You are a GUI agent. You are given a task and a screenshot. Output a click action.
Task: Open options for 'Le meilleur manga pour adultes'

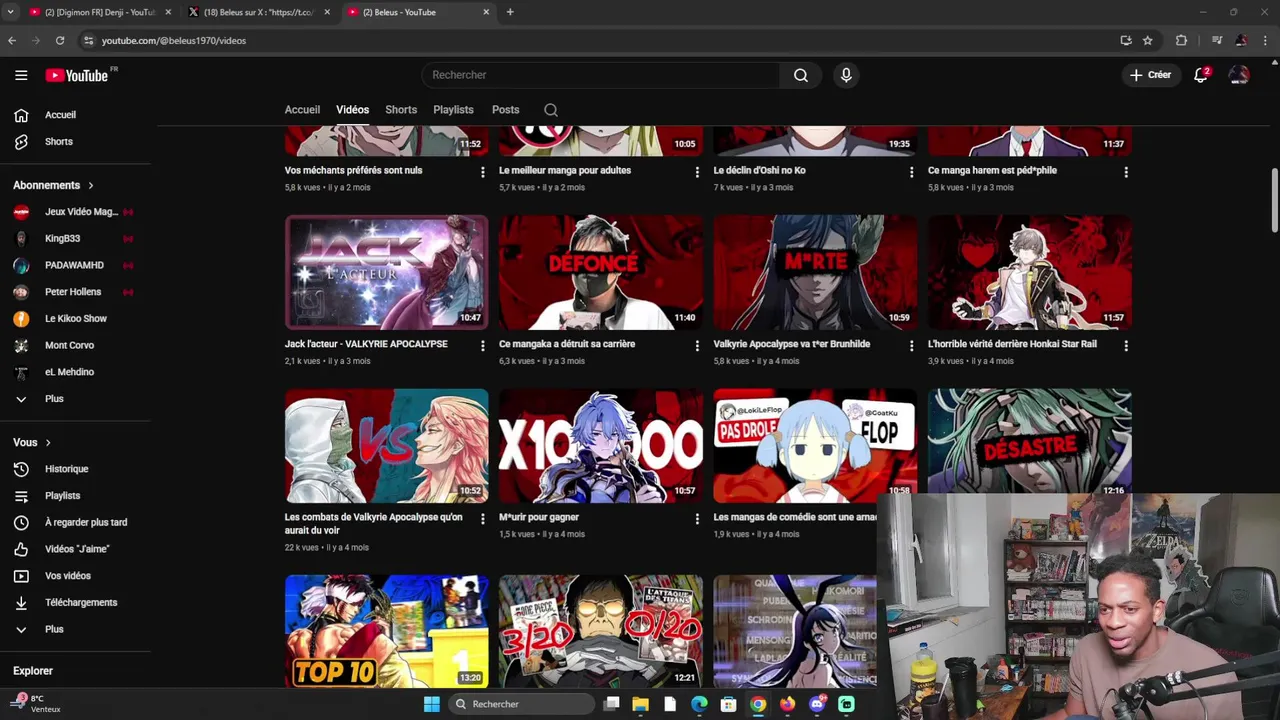pos(697,172)
